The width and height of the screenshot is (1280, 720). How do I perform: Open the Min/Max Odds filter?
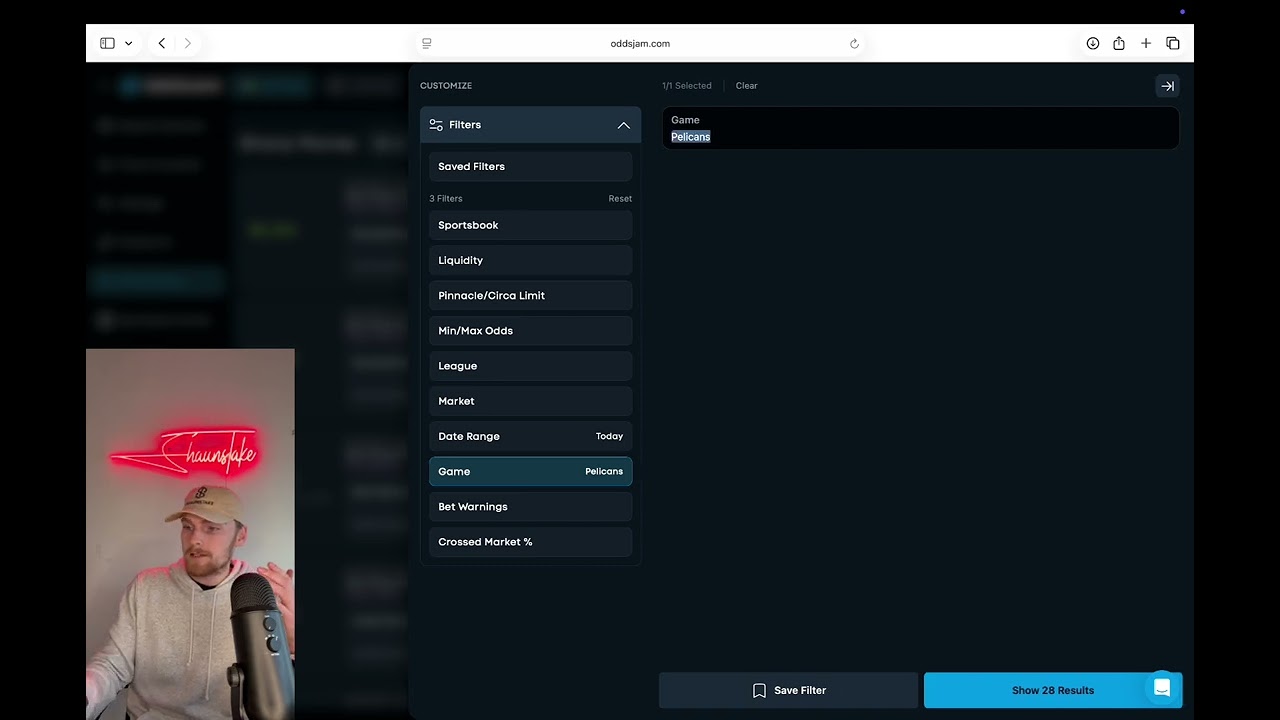coord(531,330)
